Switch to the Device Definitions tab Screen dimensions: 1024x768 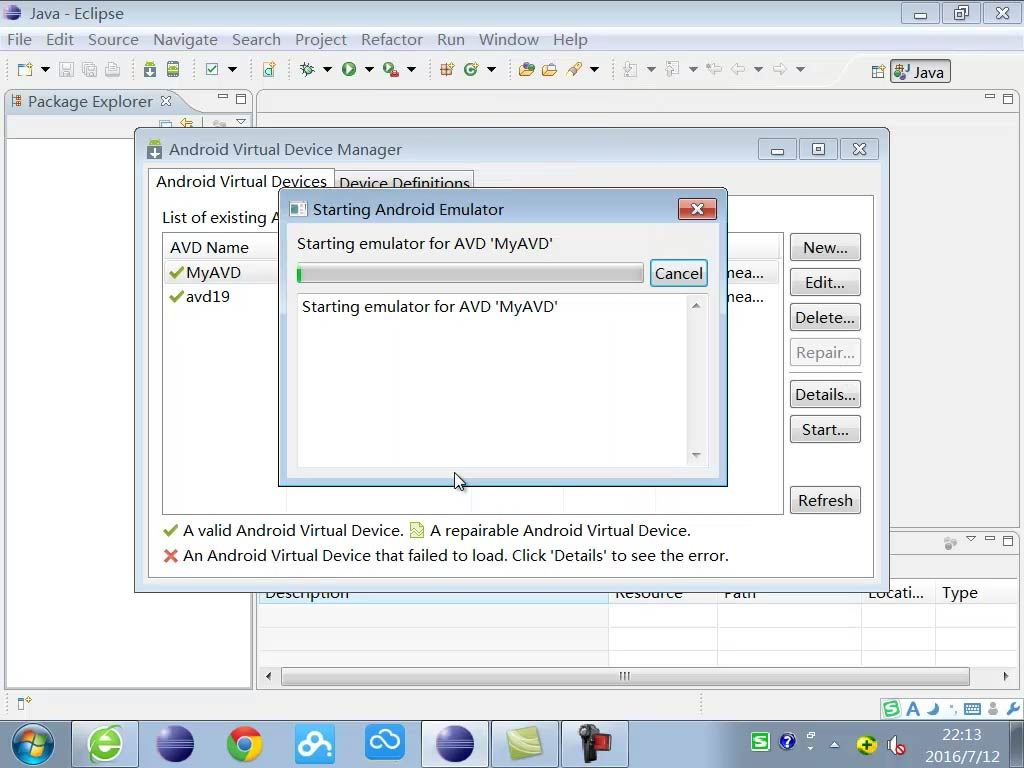(x=404, y=182)
